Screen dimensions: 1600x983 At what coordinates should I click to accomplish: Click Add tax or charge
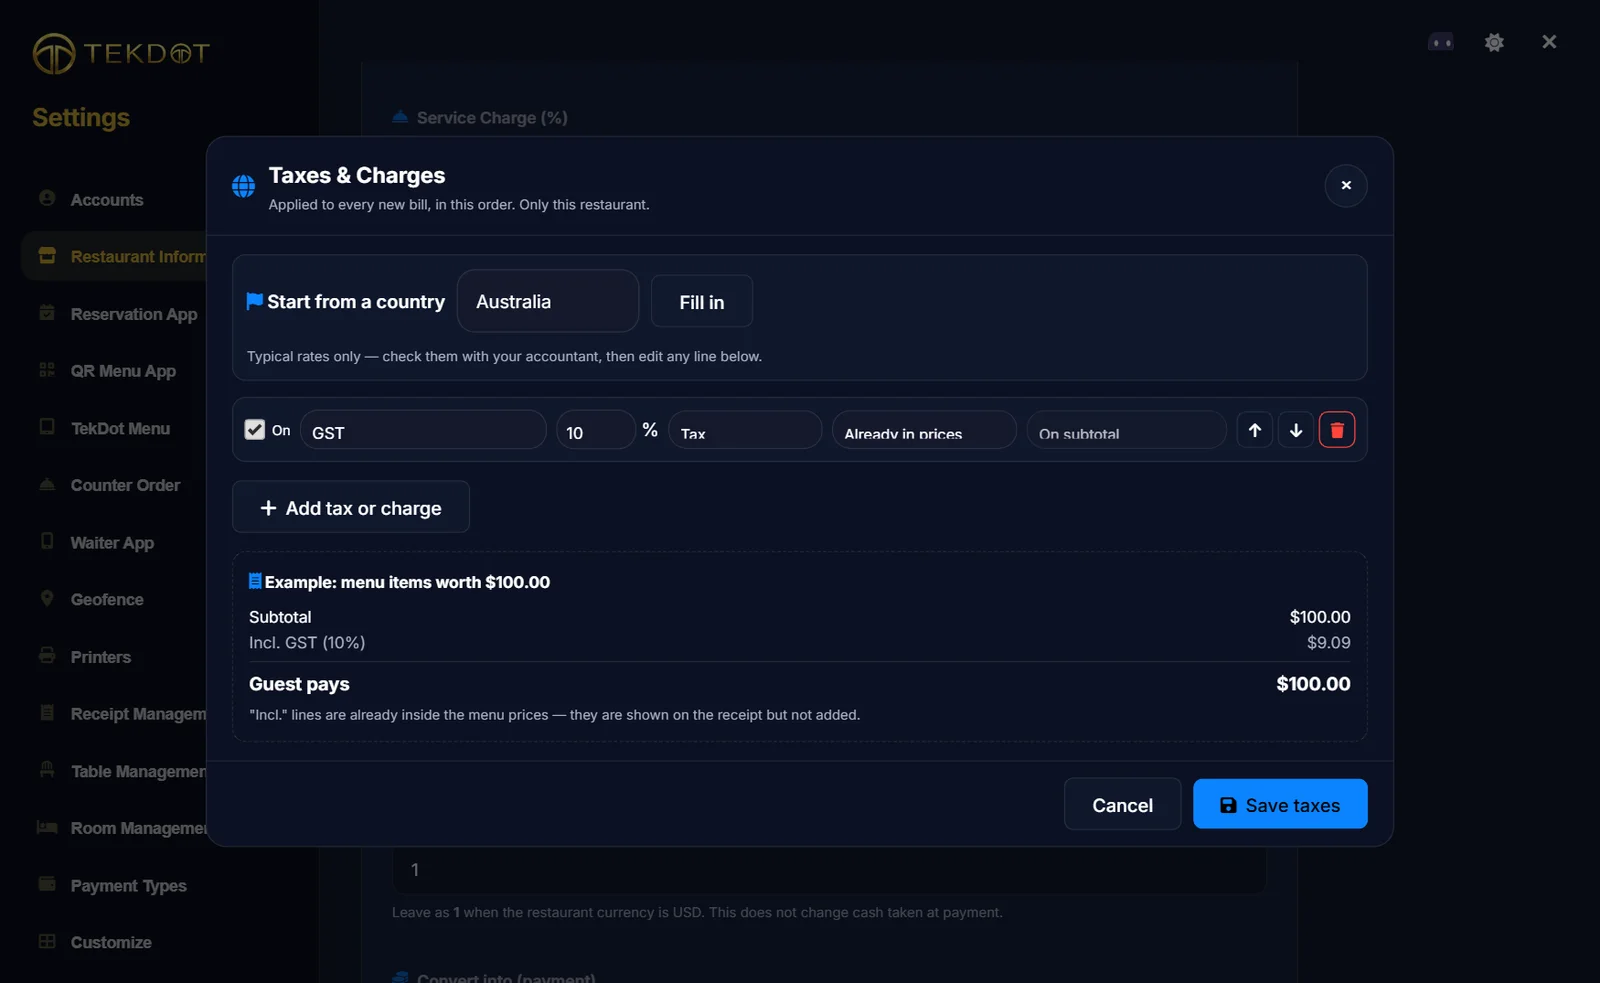coord(351,507)
